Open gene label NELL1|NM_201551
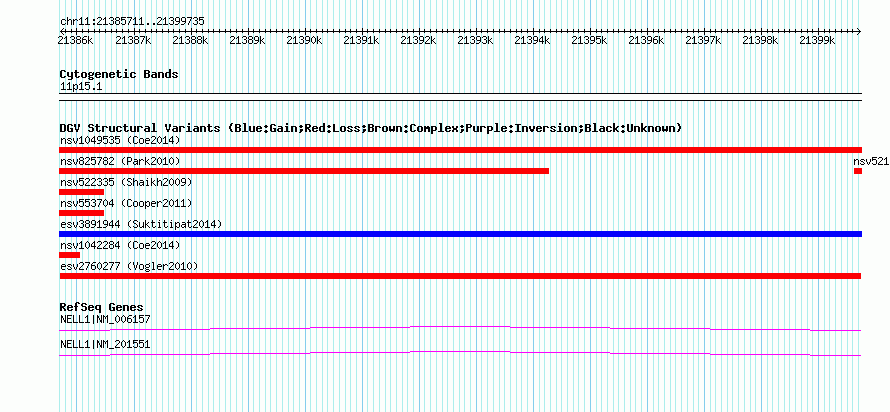Screen dimensions: 890x412 tap(105, 344)
